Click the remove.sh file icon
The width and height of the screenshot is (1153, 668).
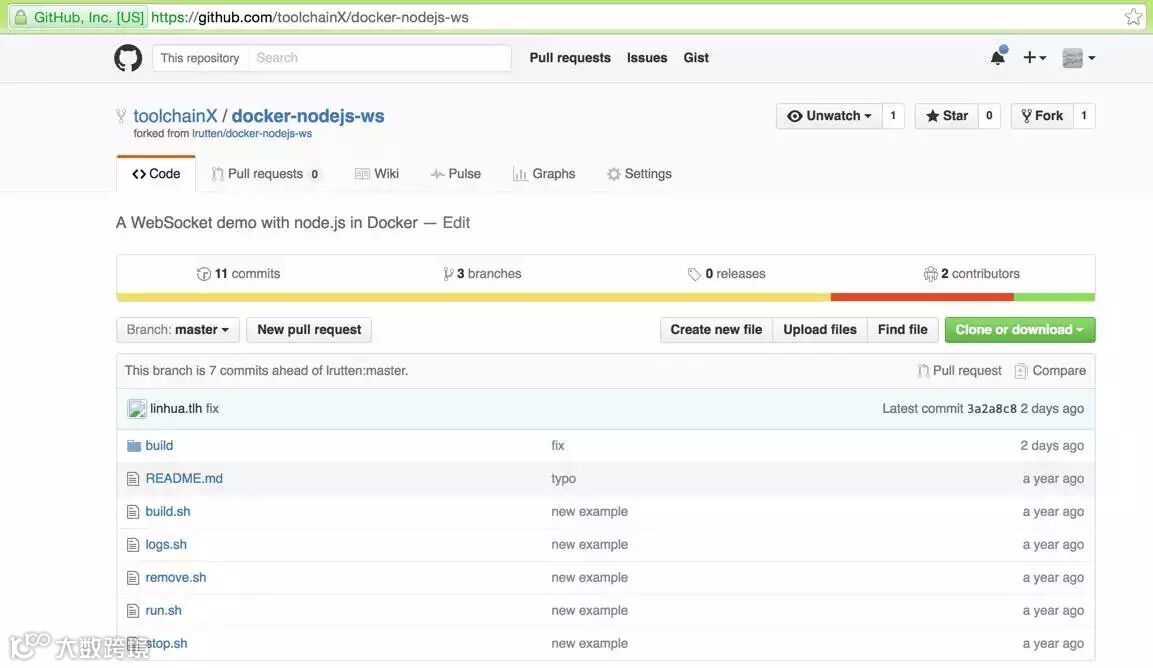click(x=133, y=578)
